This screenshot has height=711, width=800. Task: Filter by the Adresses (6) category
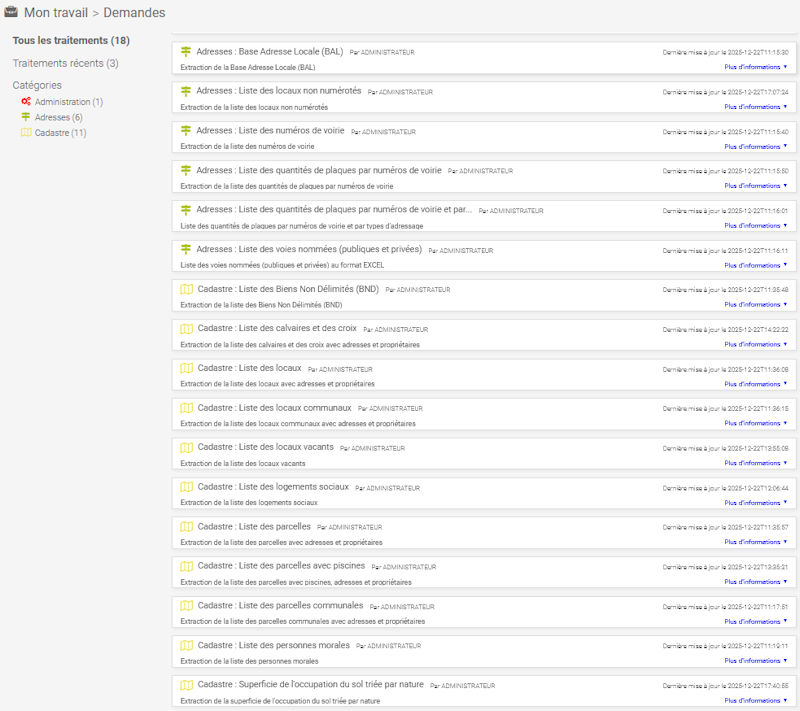59,117
